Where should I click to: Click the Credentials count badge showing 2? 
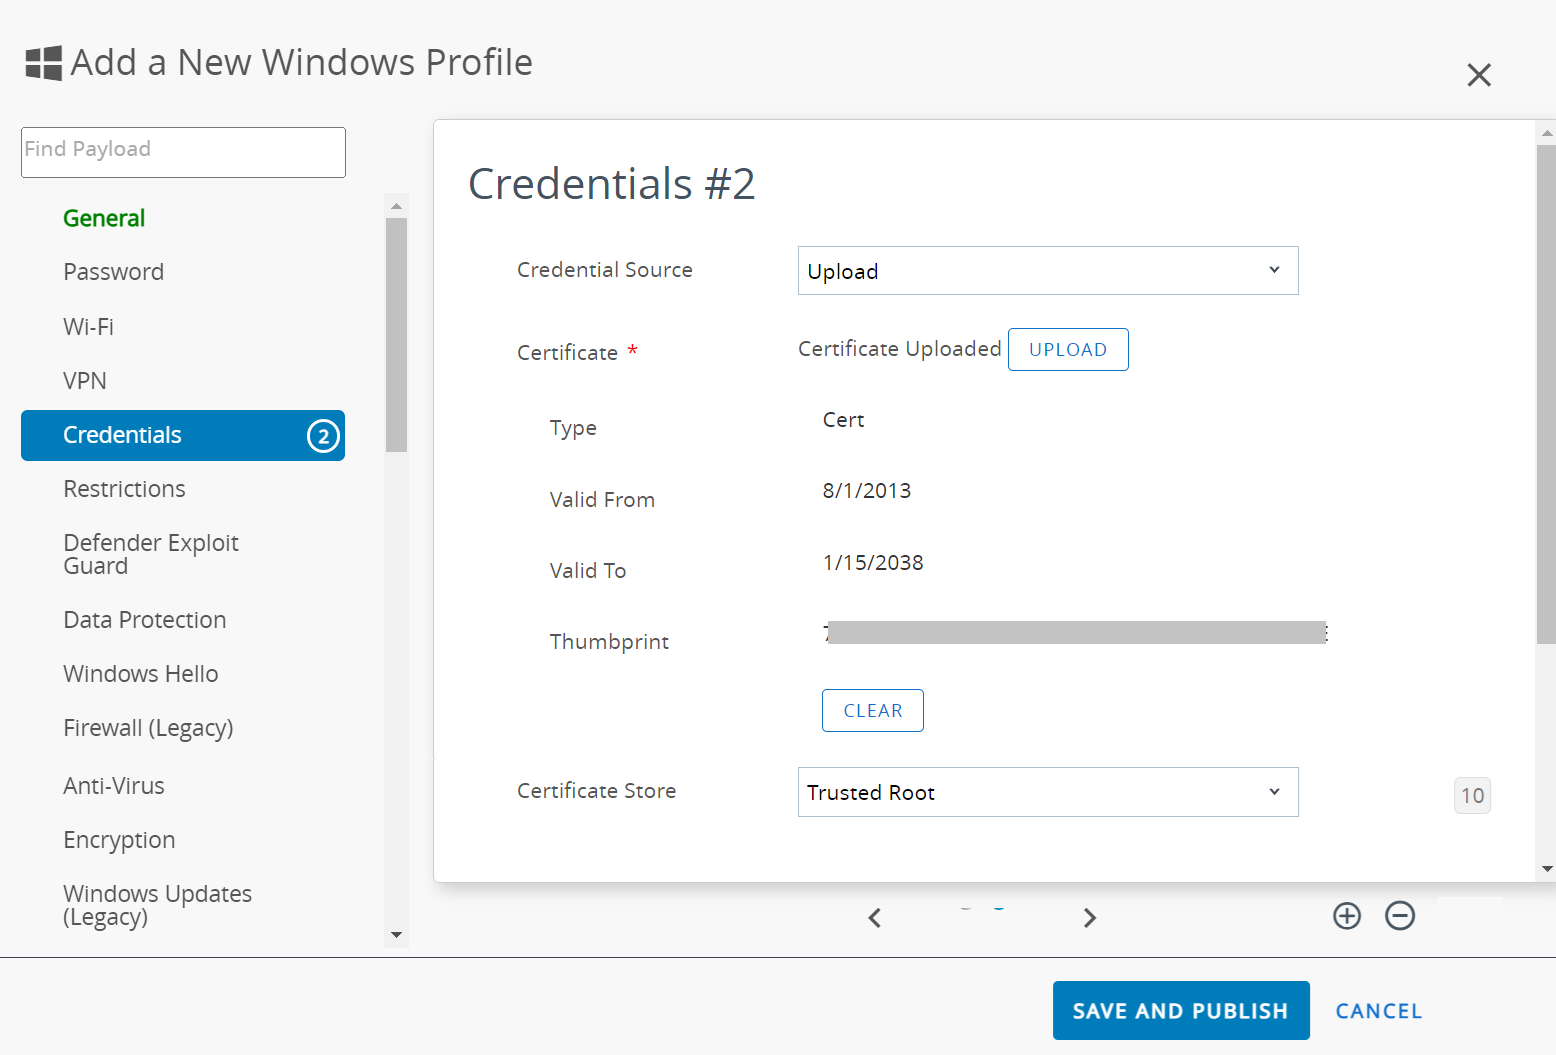coord(323,436)
